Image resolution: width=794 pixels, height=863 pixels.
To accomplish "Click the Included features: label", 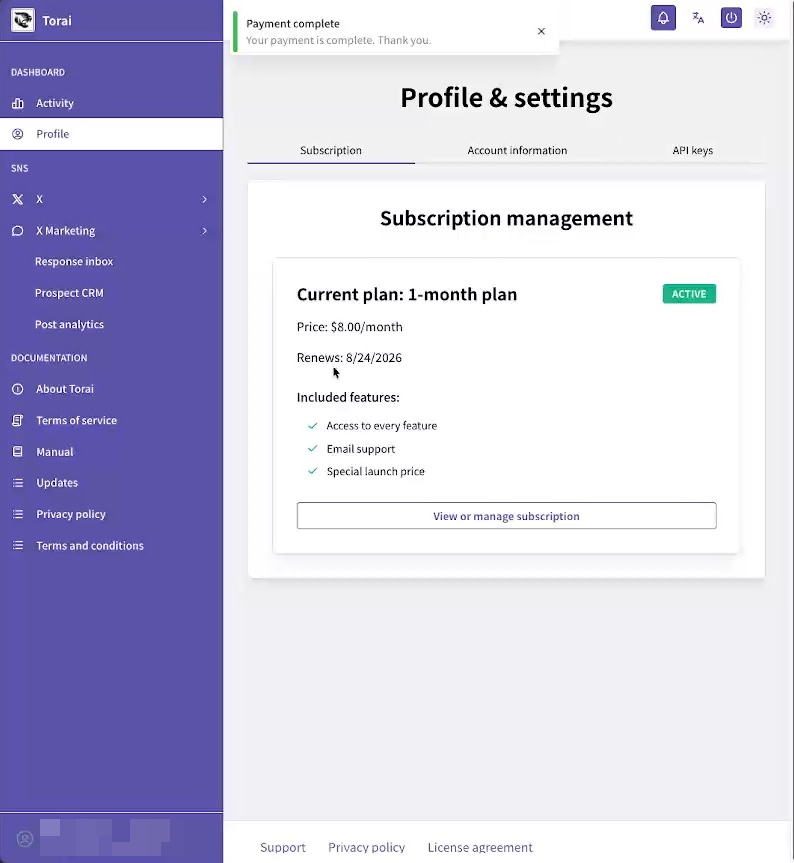I will coord(348,397).
